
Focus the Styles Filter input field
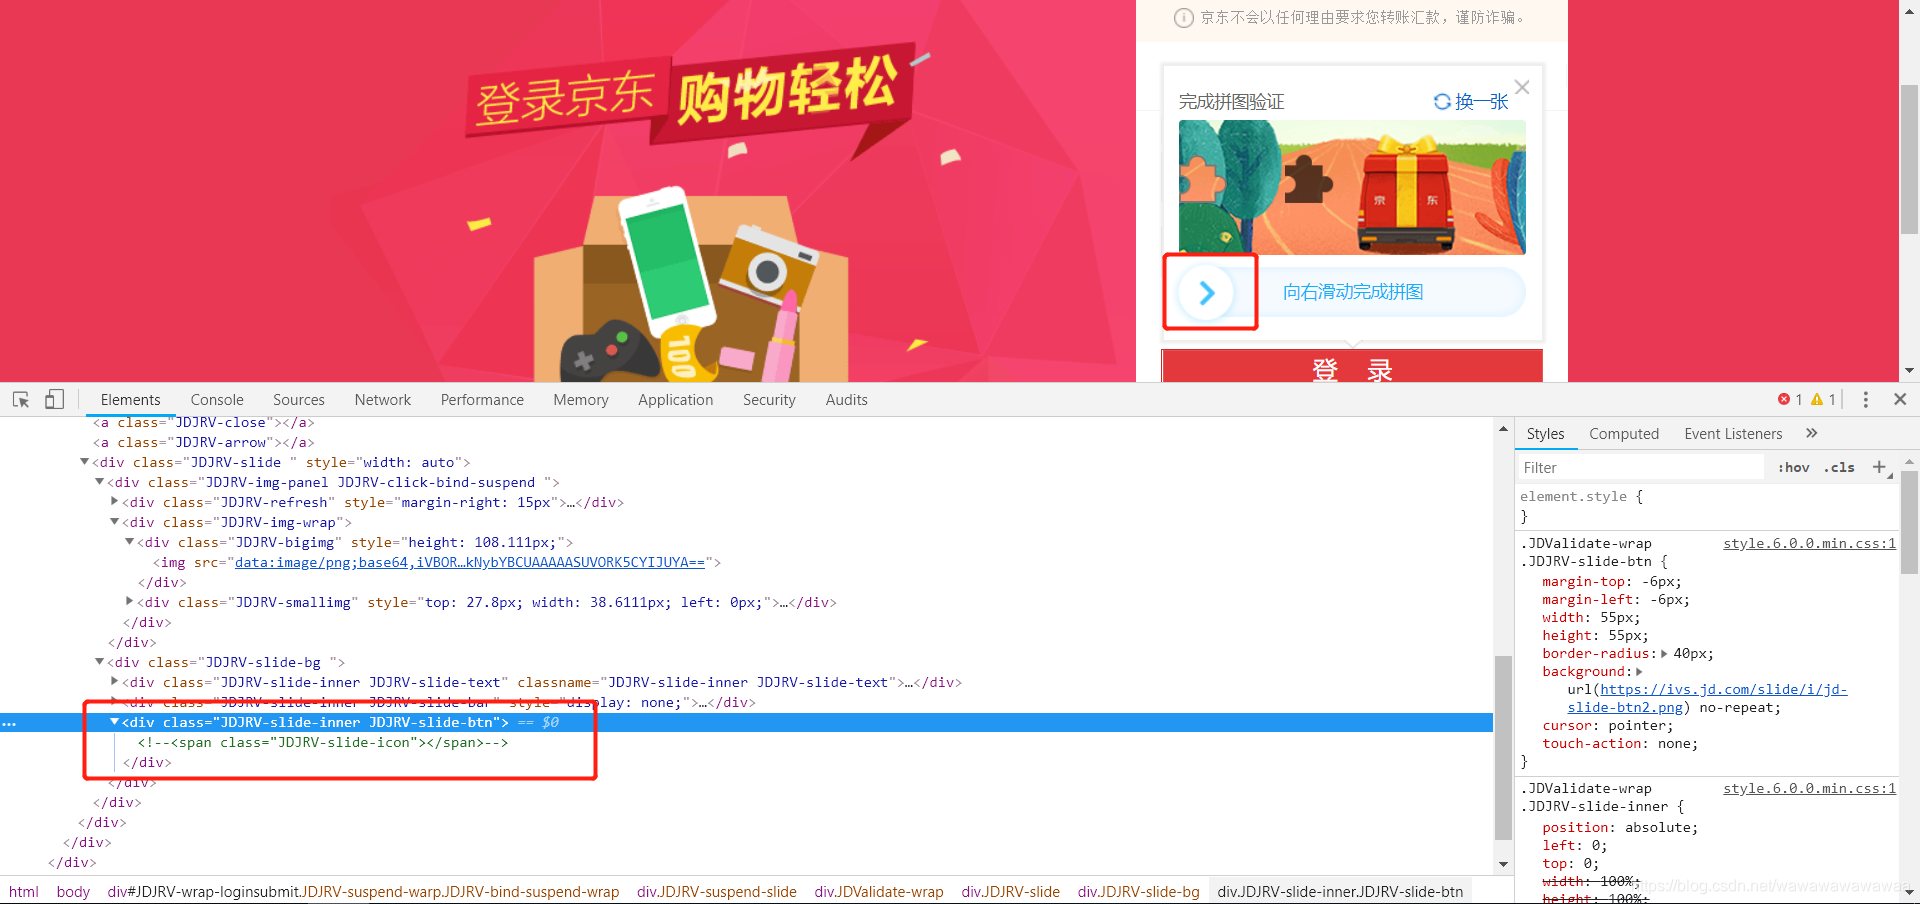click(1640, 467)
